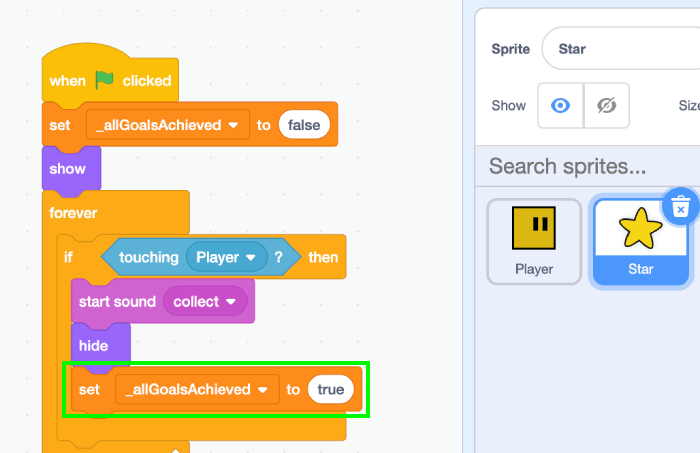This screenshot has height=453, width=700.
Task: Click the 'if' label of the conditional block
Action: 68,257
